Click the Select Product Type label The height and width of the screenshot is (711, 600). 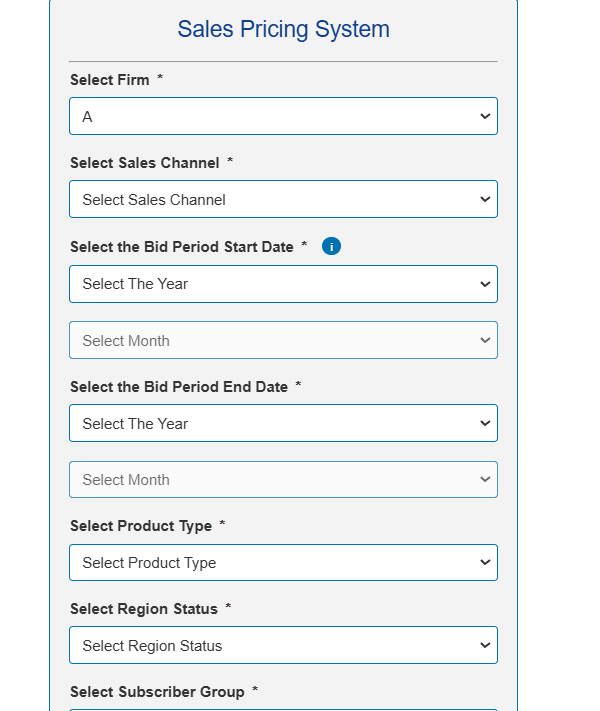pyautogui.click(x=140, y=526)
